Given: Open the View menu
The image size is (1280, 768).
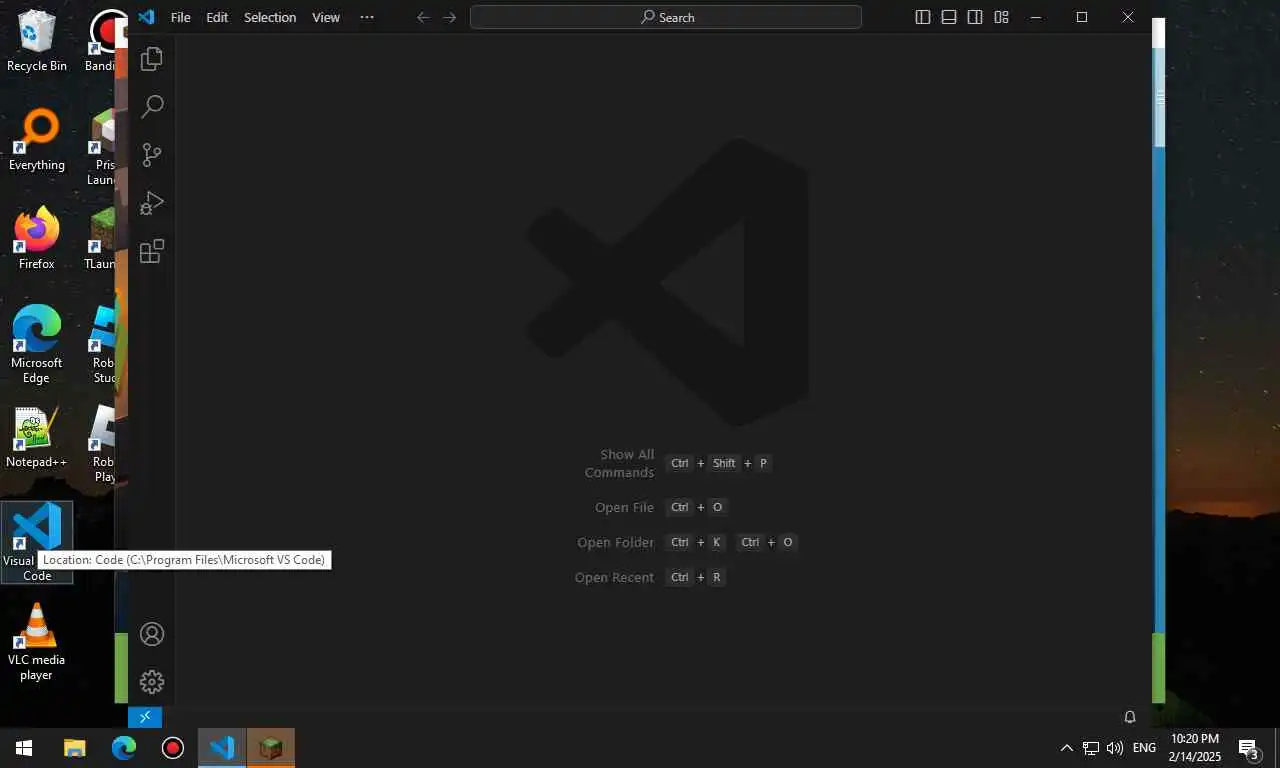Looking at the screenshot, I should click(x=326, y=17).
